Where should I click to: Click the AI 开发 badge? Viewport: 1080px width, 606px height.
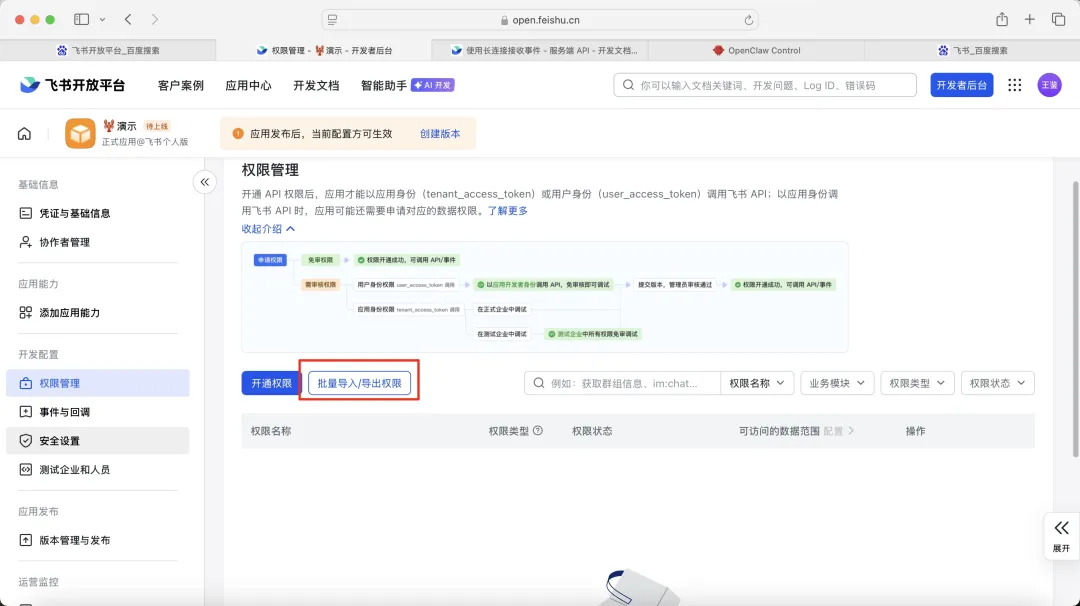tap(433, 85)
